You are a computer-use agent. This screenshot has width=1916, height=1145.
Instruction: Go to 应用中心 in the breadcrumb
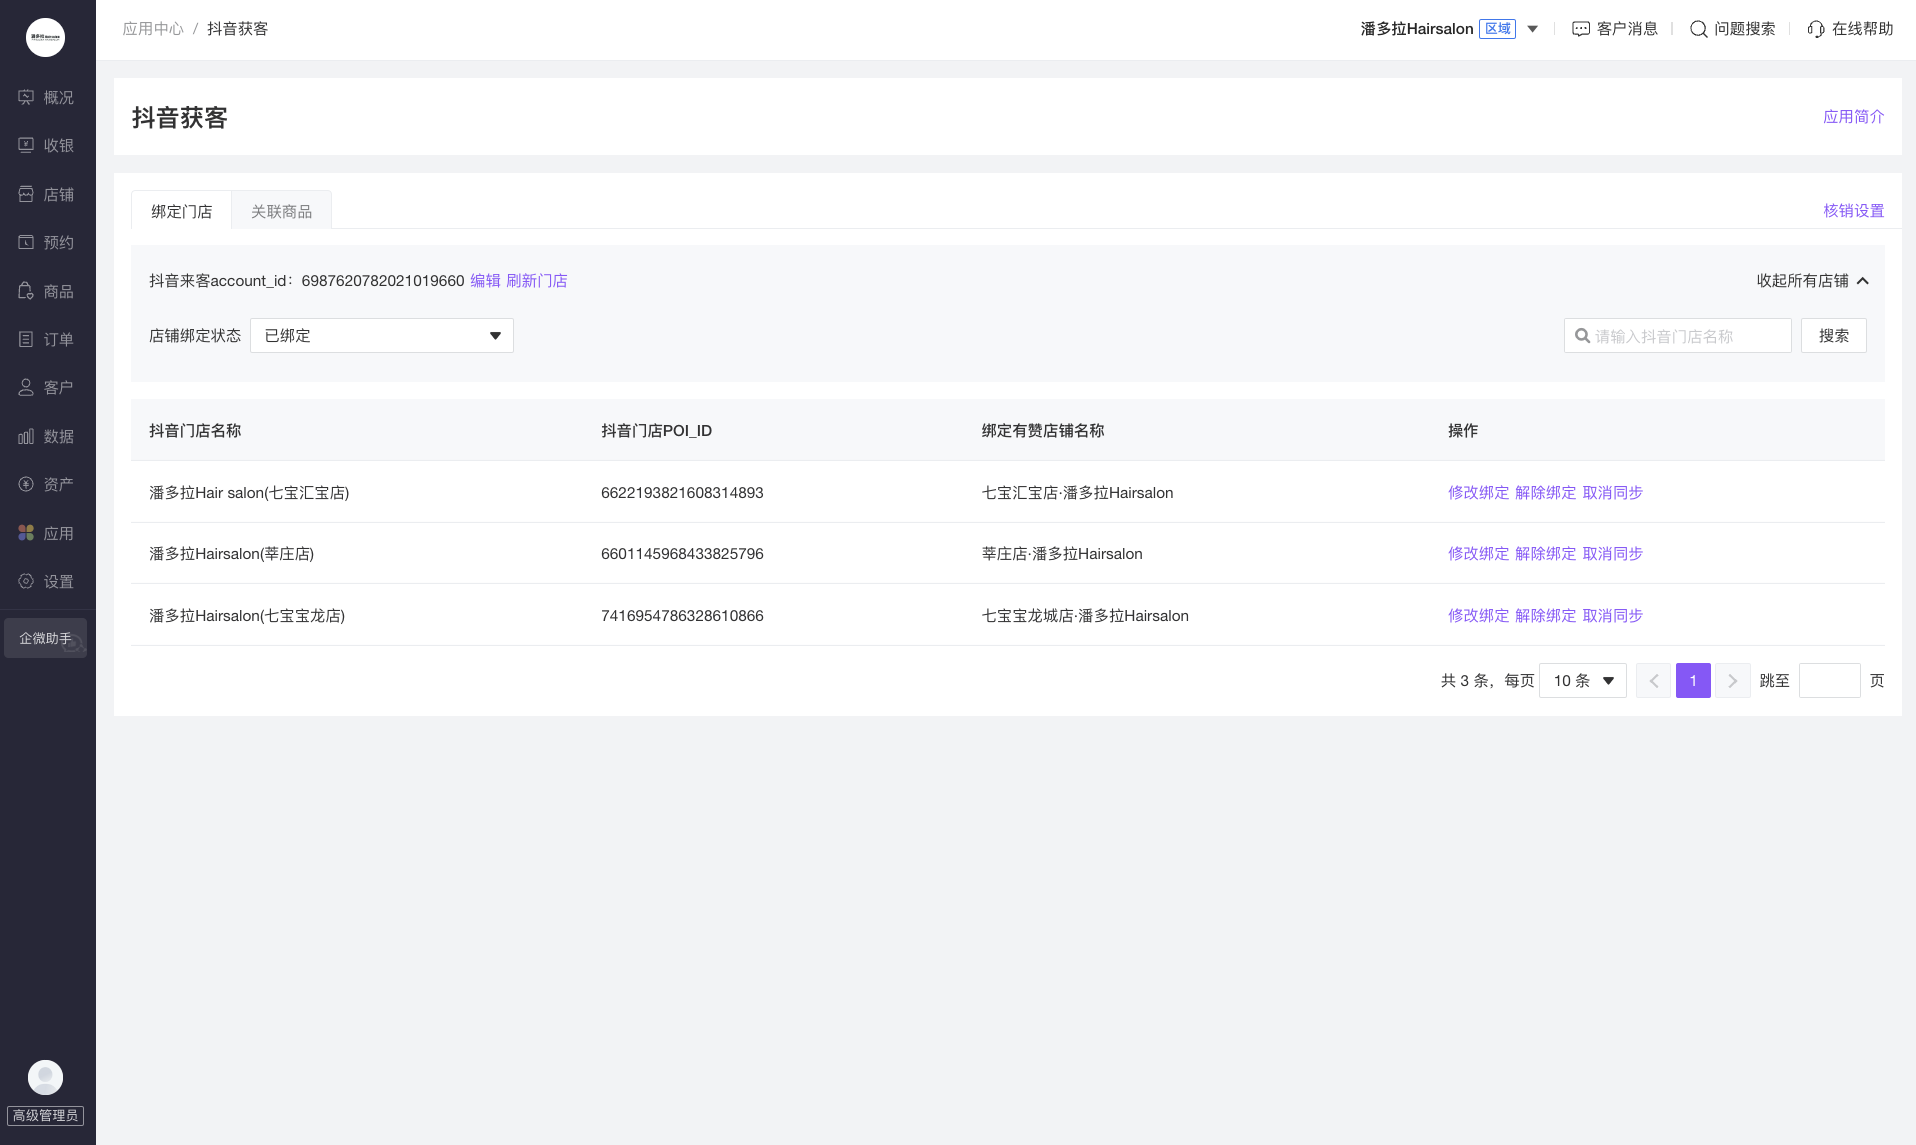tap(153, 29)
